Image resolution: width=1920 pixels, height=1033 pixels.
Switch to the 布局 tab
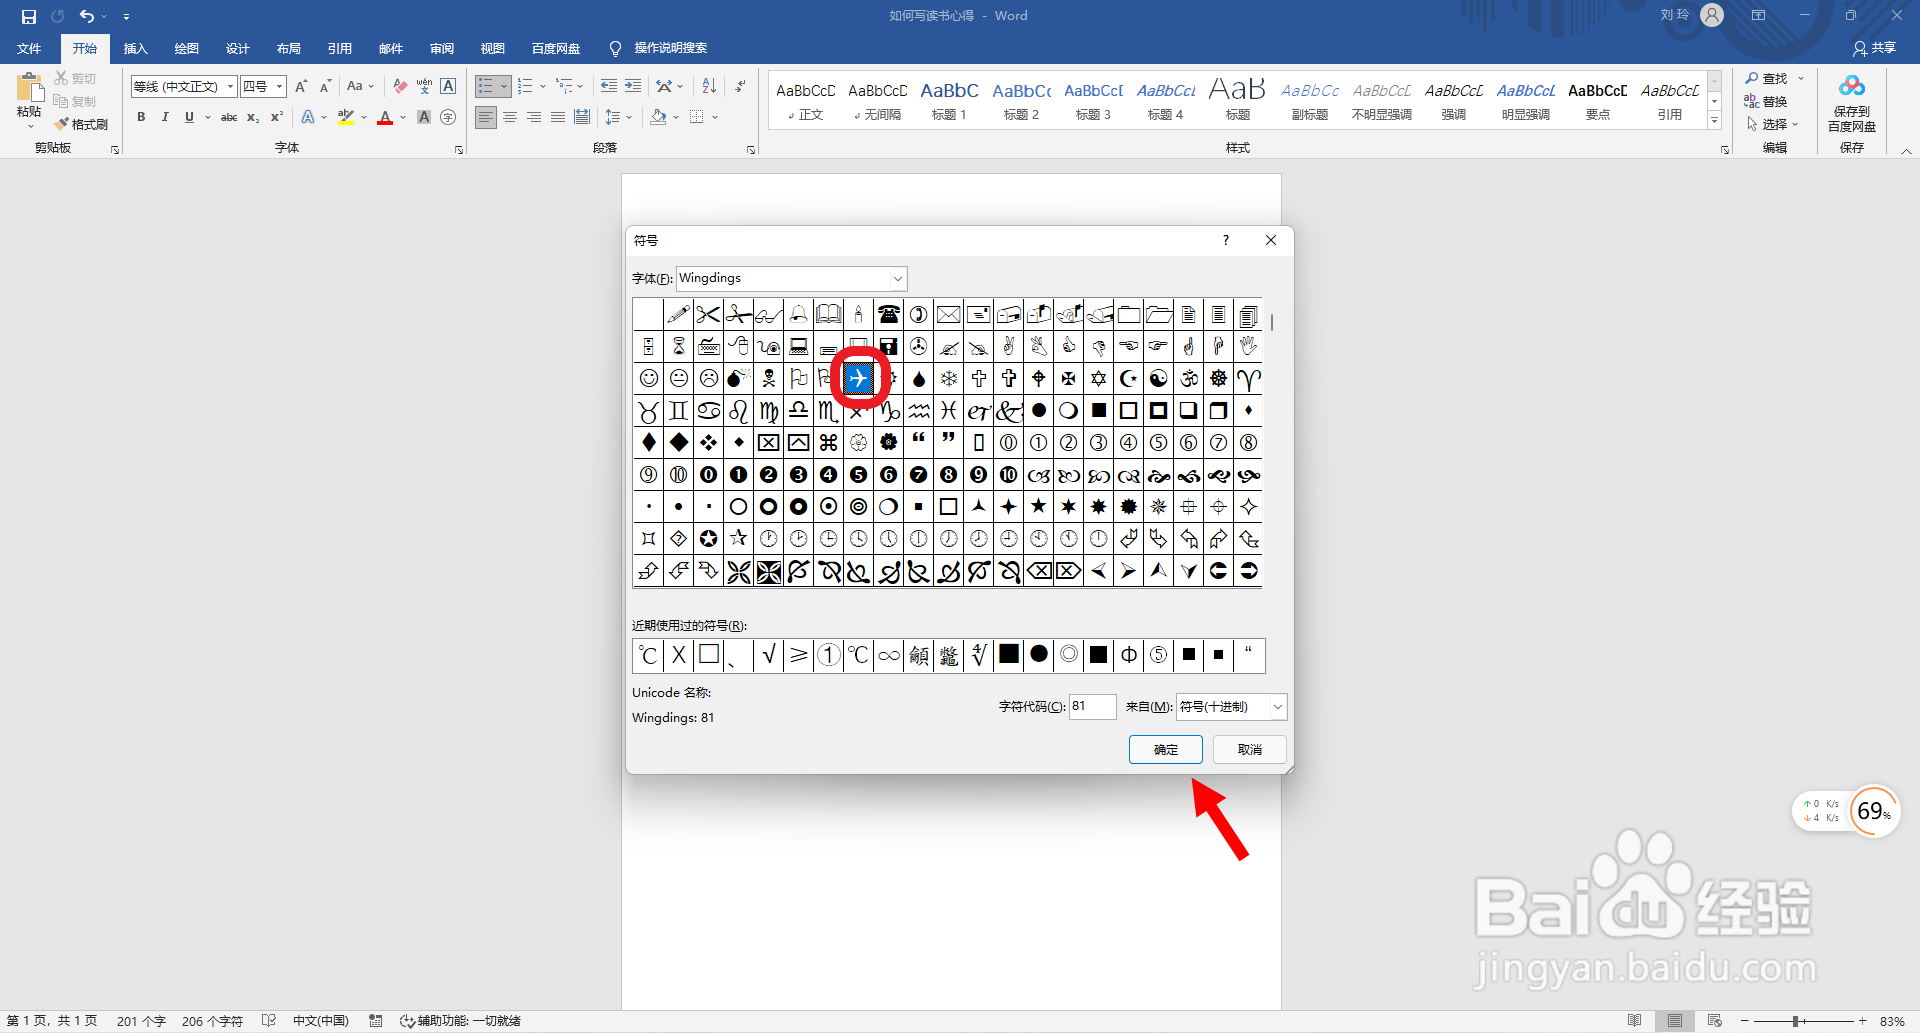tap(288, 48)
